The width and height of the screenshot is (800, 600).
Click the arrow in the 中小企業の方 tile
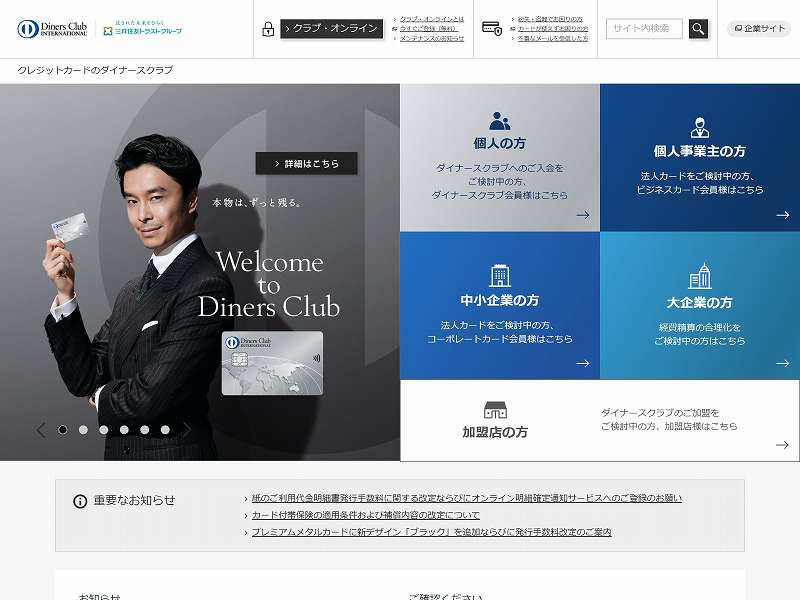coord(583,363)
